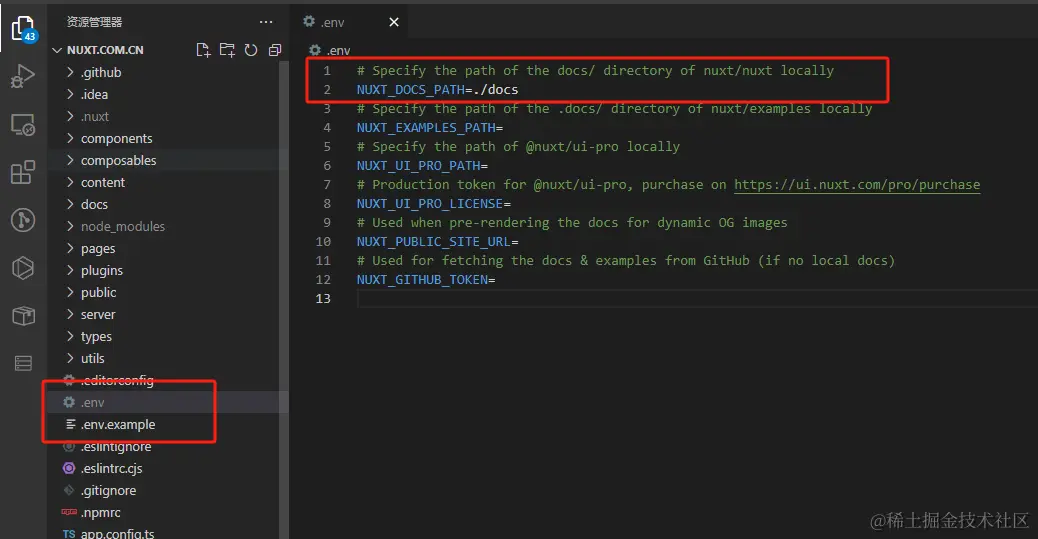
Task: Open the Remote Explorer view
Action: [x=23, y=124]
